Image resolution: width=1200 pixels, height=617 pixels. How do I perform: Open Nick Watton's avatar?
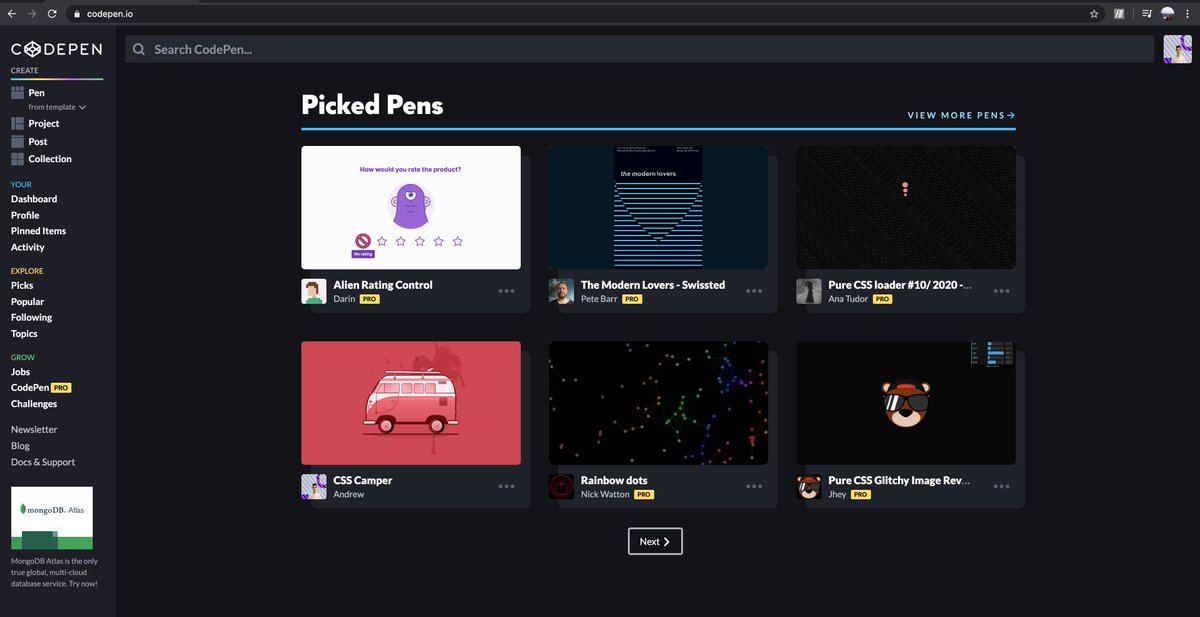[x=561, y=487]
